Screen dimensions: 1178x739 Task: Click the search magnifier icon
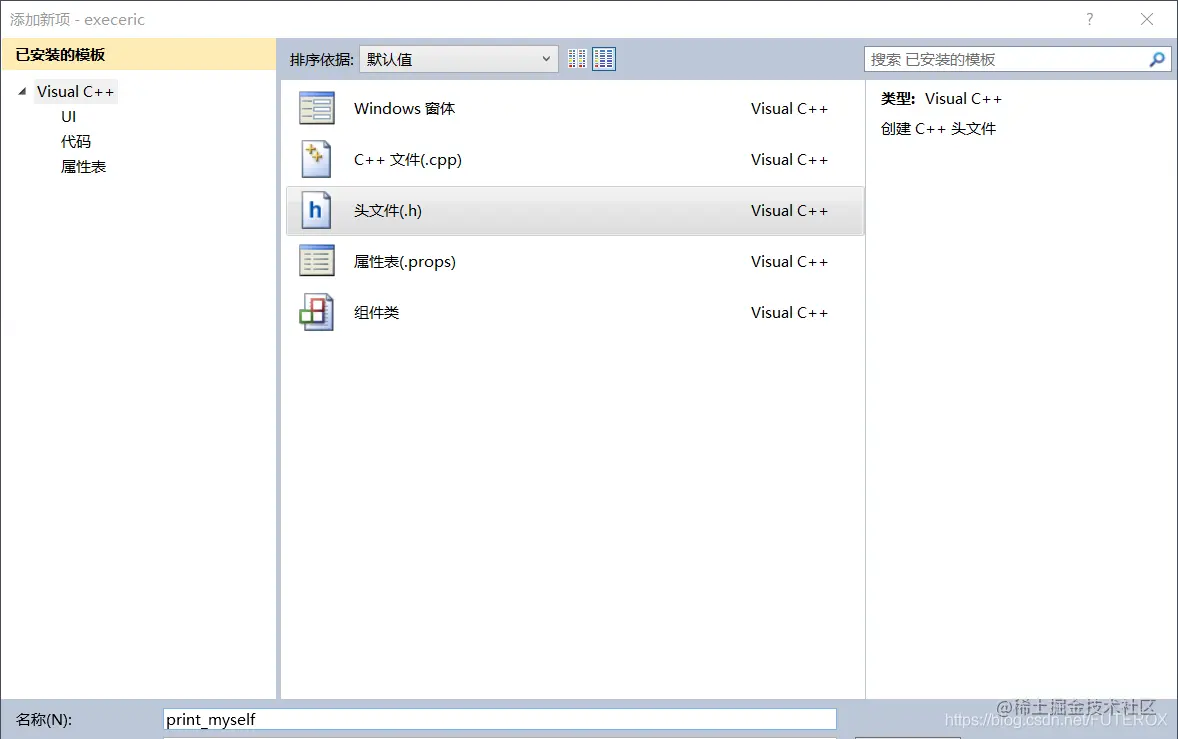pyautogui.click(x=1157, y=59)
